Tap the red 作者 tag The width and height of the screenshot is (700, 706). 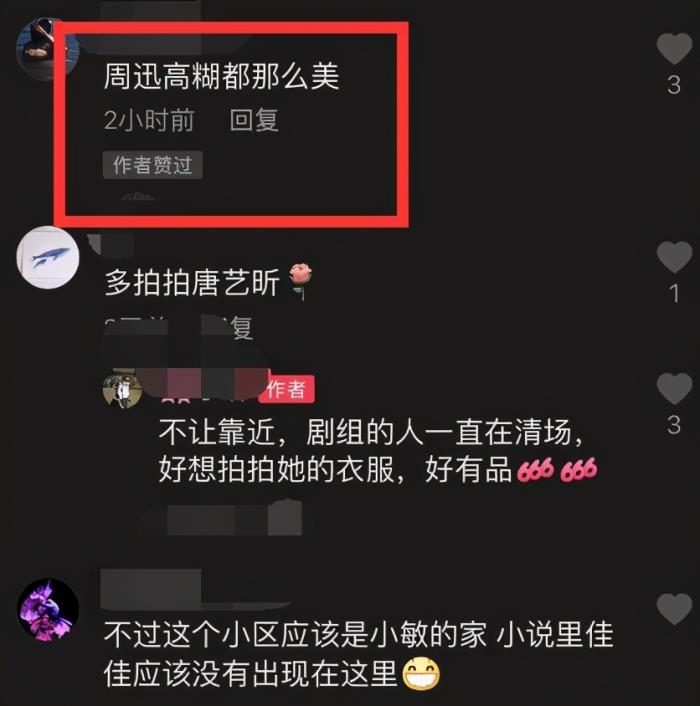coord(286,389)
